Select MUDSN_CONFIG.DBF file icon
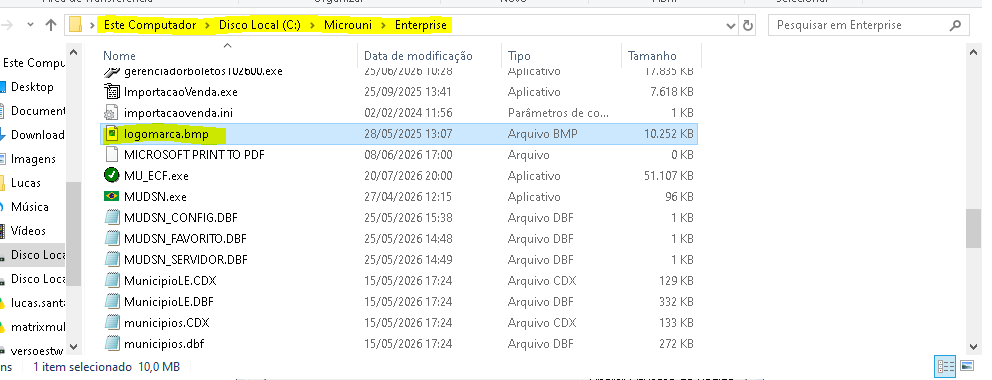992x380 pixels. 112,218
